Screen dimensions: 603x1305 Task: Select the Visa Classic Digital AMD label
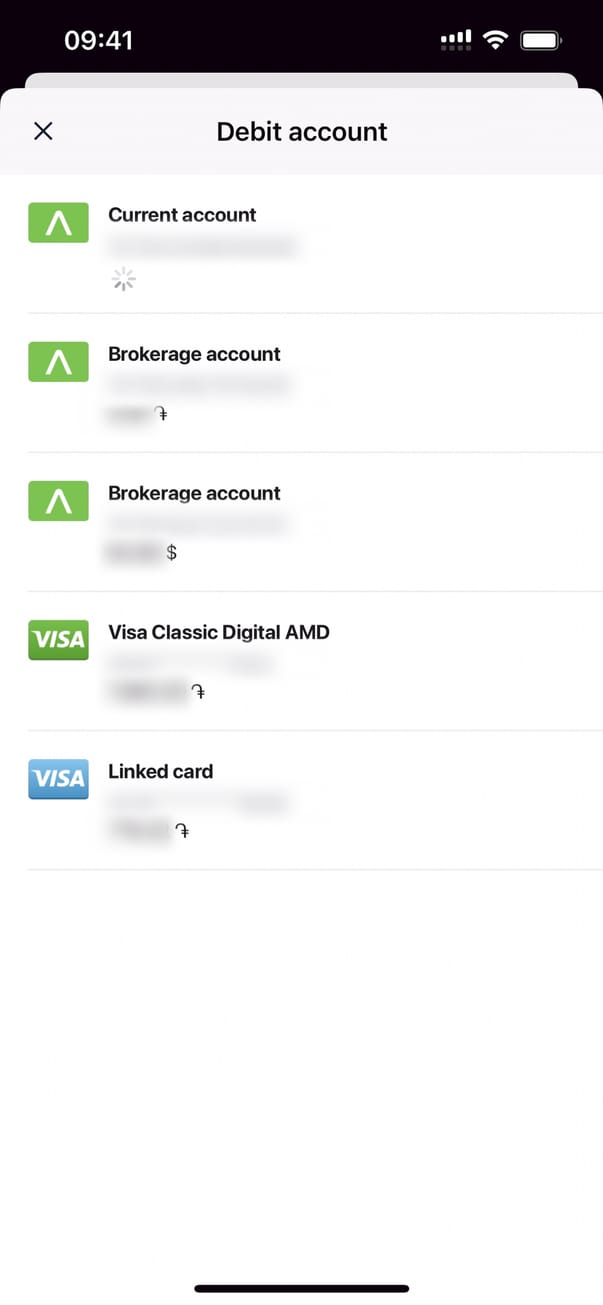[218, 632]
